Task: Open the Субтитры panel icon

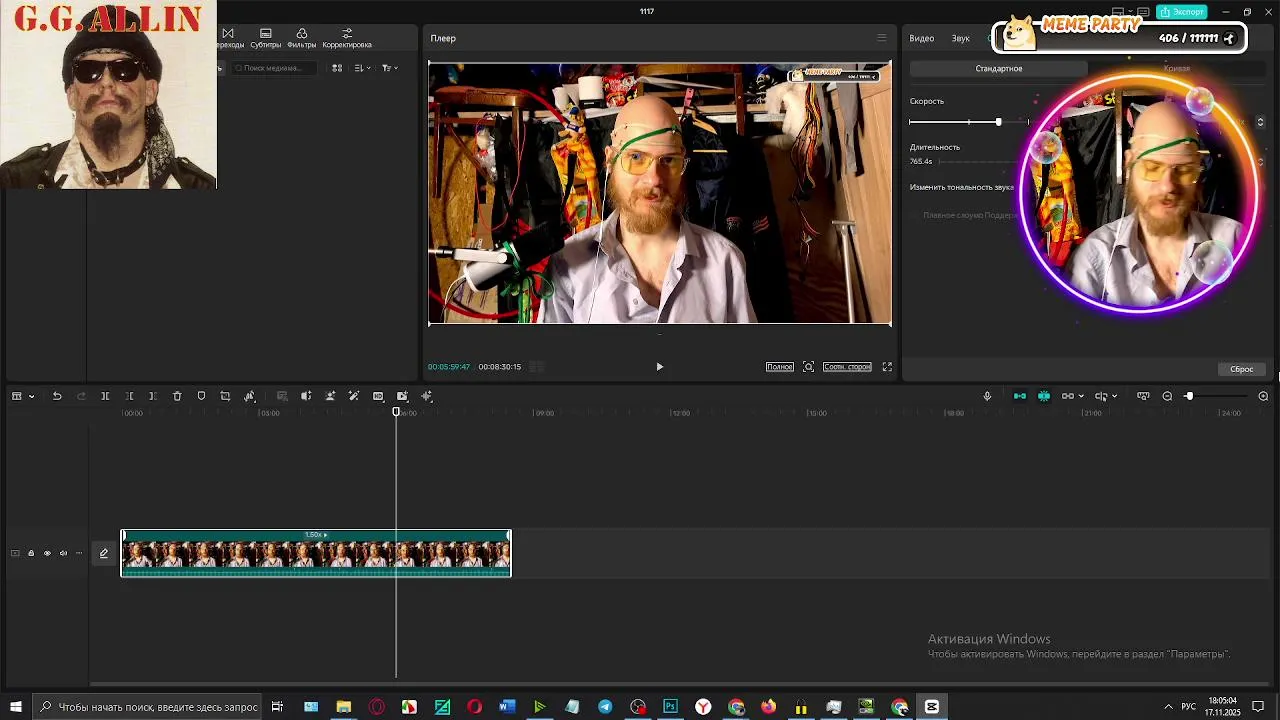Action: (x=265, y=38)
